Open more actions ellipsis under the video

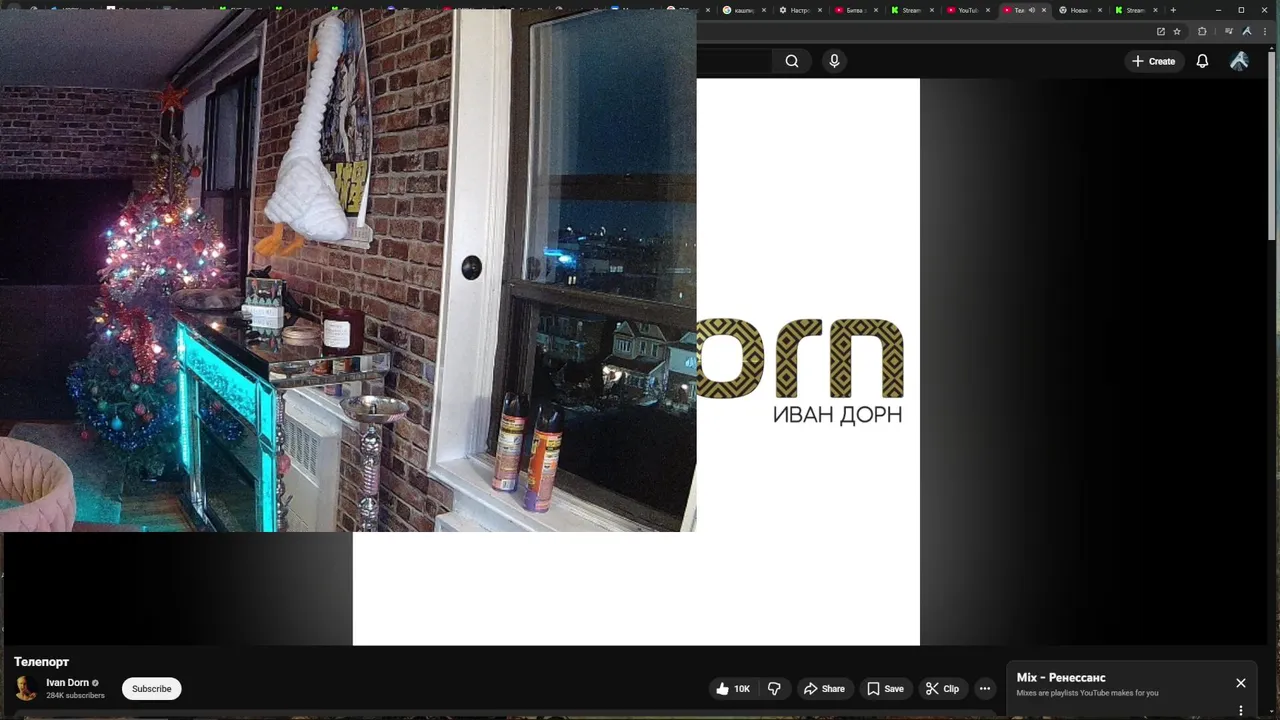click(985, 689)
